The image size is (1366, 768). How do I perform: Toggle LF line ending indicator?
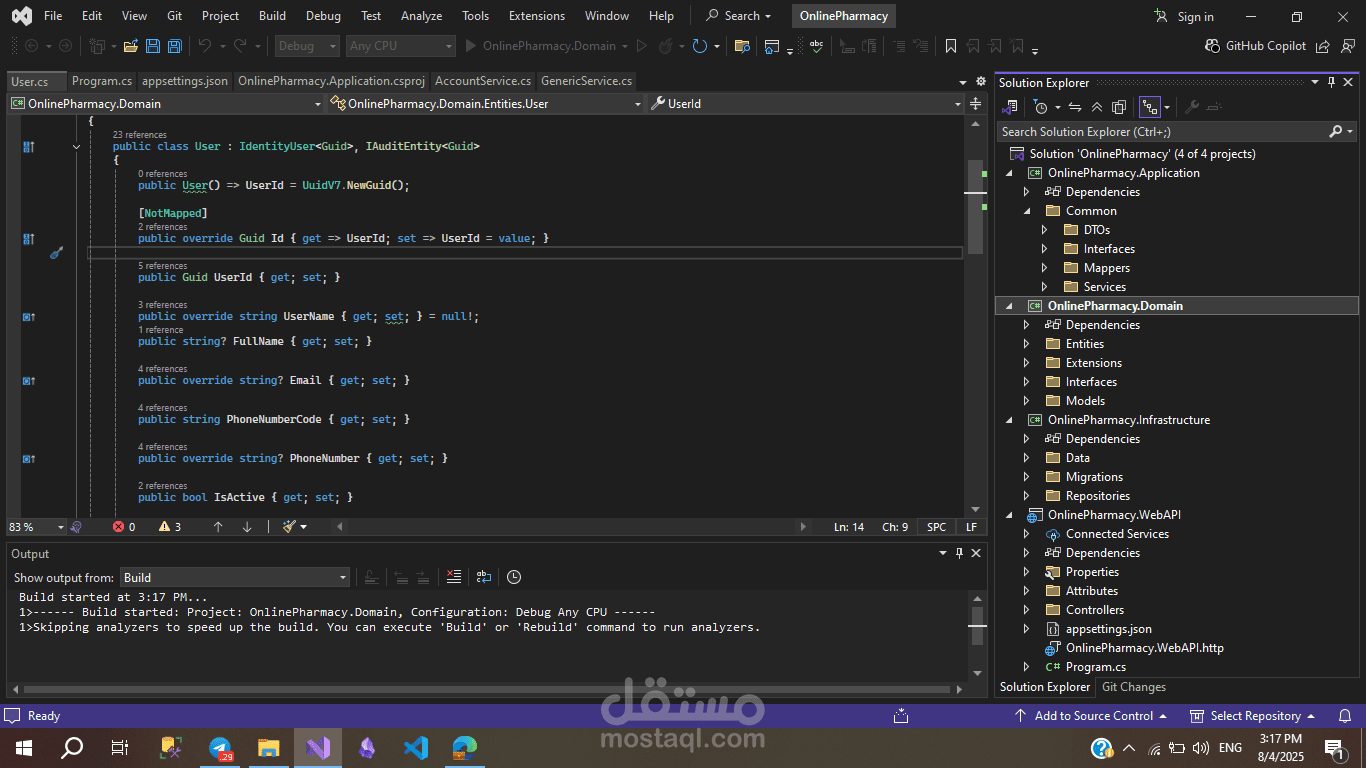[971, 526]
